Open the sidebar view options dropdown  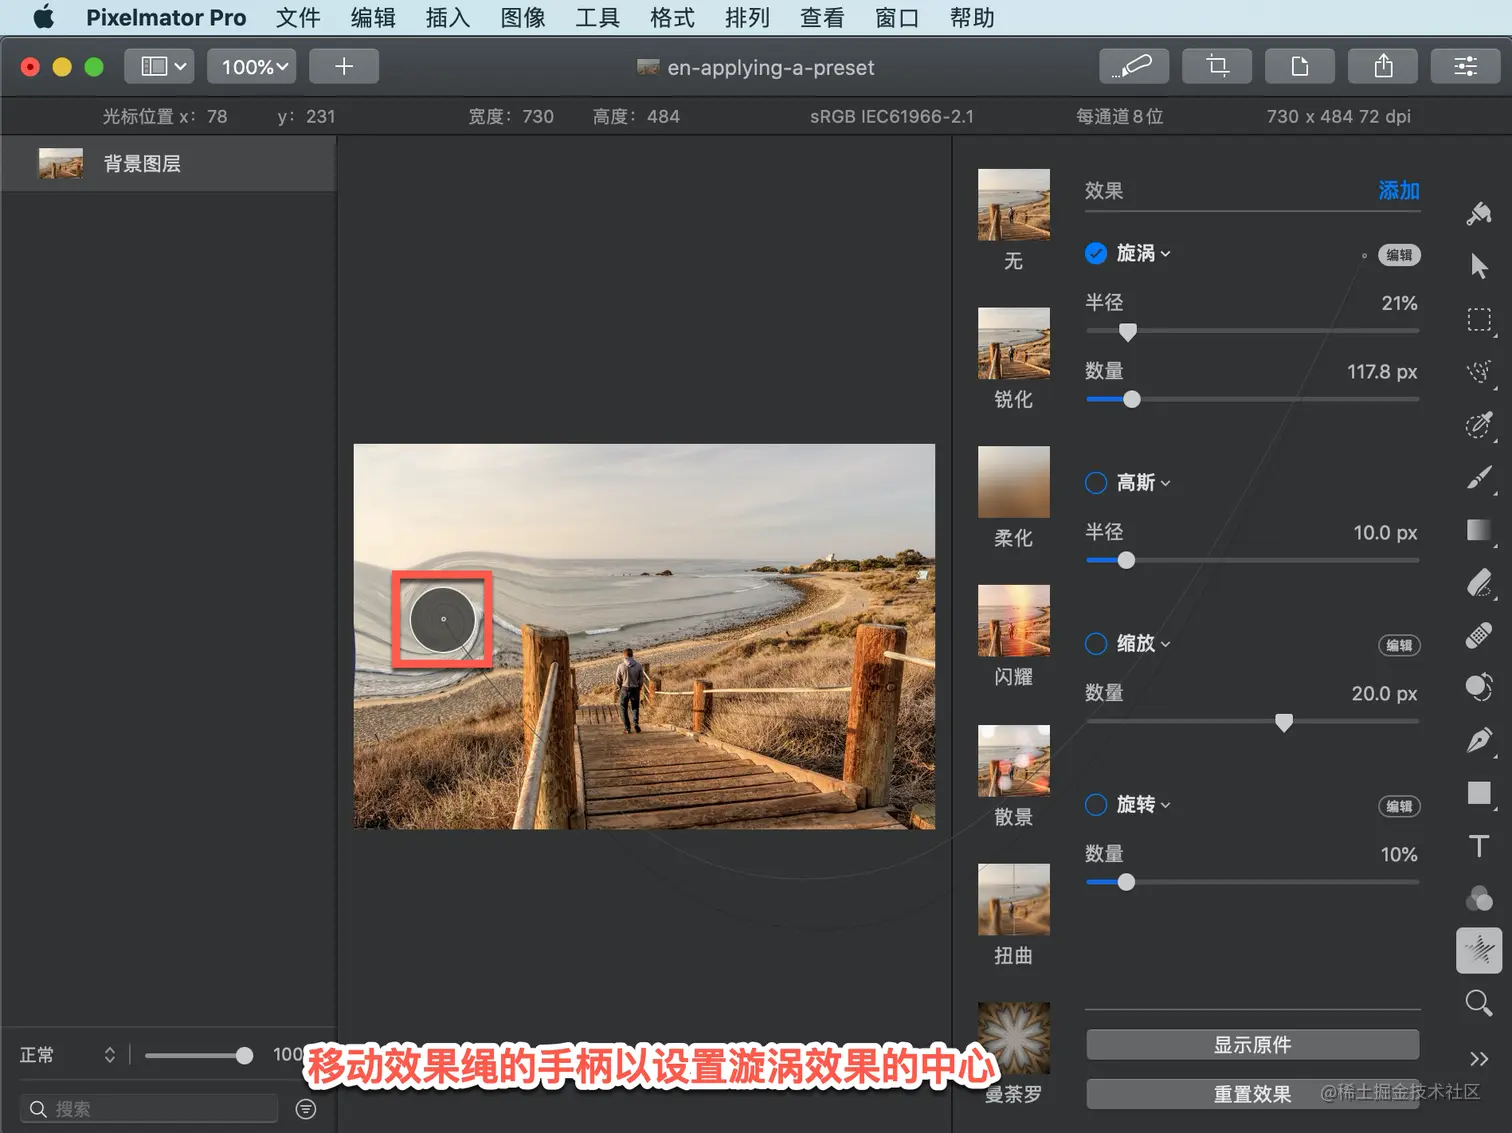pyautogui.click(x=160, y=66)
